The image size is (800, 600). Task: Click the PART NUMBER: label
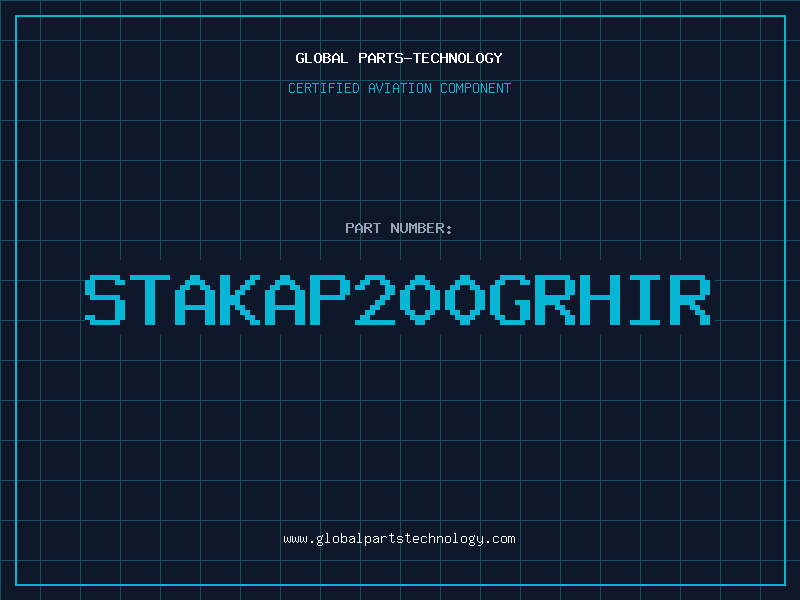tap(398, 228)
